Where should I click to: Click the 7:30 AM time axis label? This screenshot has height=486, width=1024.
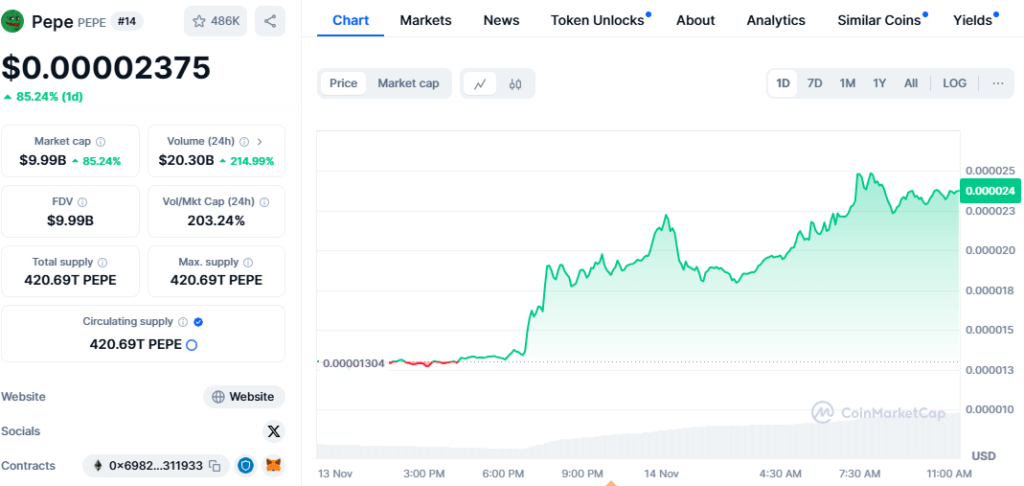pos(859,473)
